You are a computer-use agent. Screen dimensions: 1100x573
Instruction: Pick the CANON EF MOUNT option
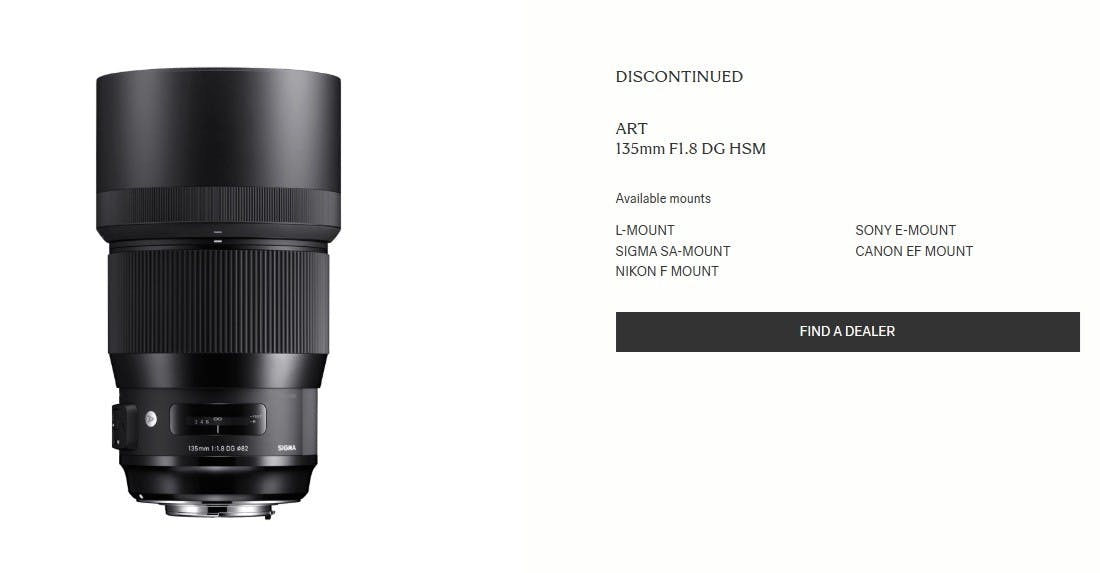[x=913, y=251]
